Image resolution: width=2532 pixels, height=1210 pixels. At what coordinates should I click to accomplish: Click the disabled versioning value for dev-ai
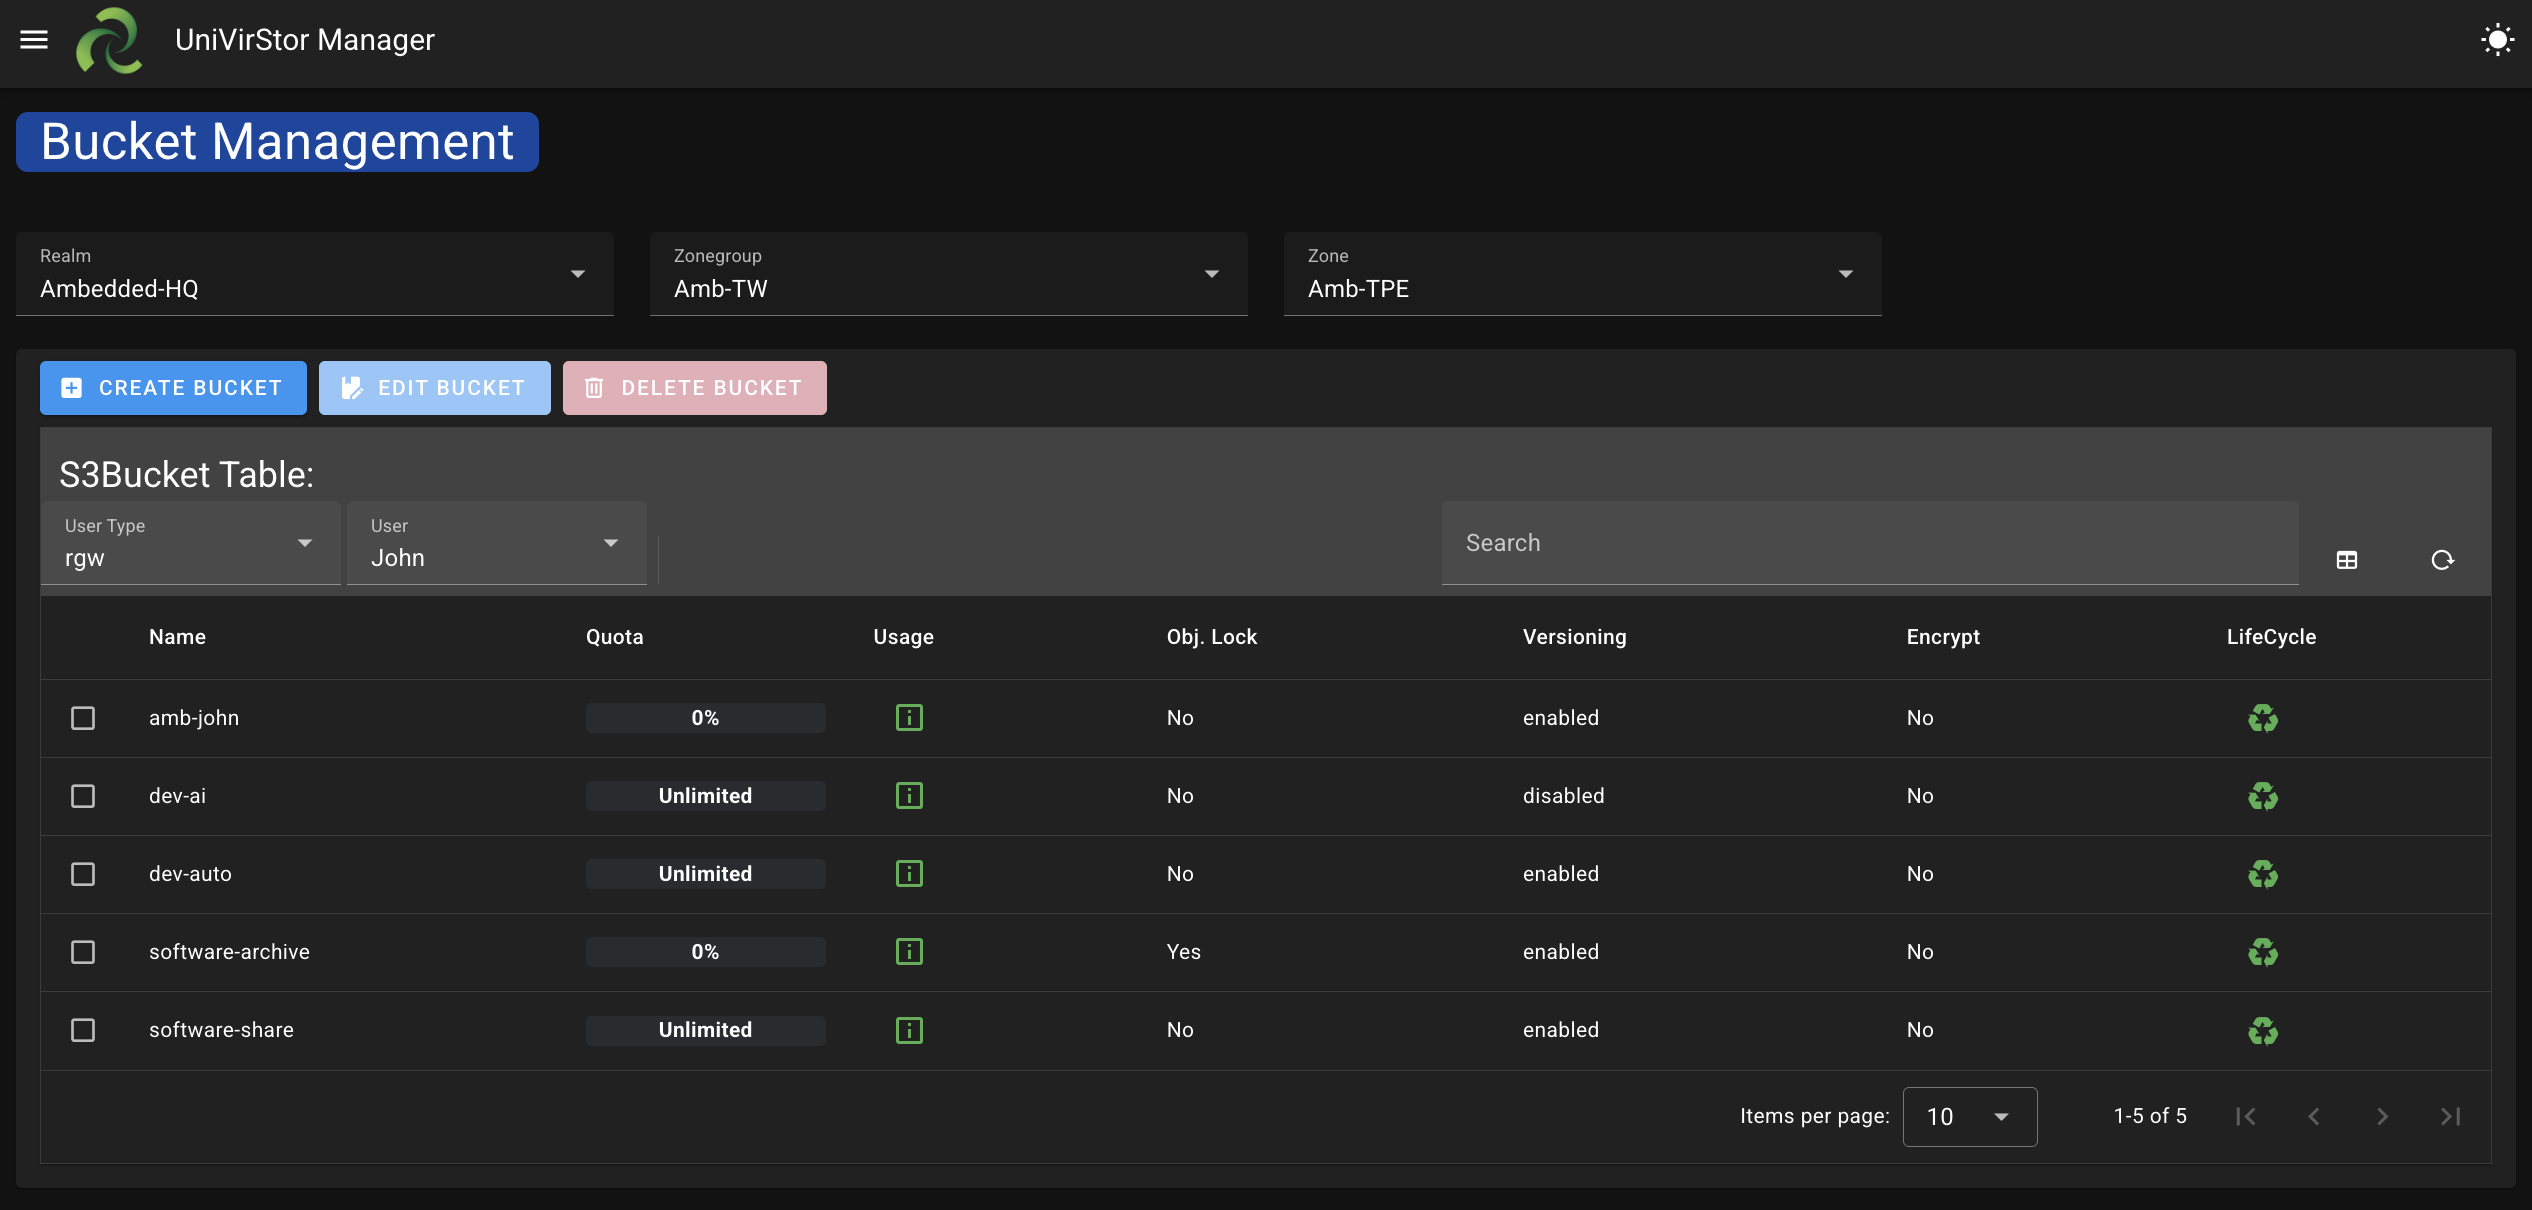pos(1563,796)
